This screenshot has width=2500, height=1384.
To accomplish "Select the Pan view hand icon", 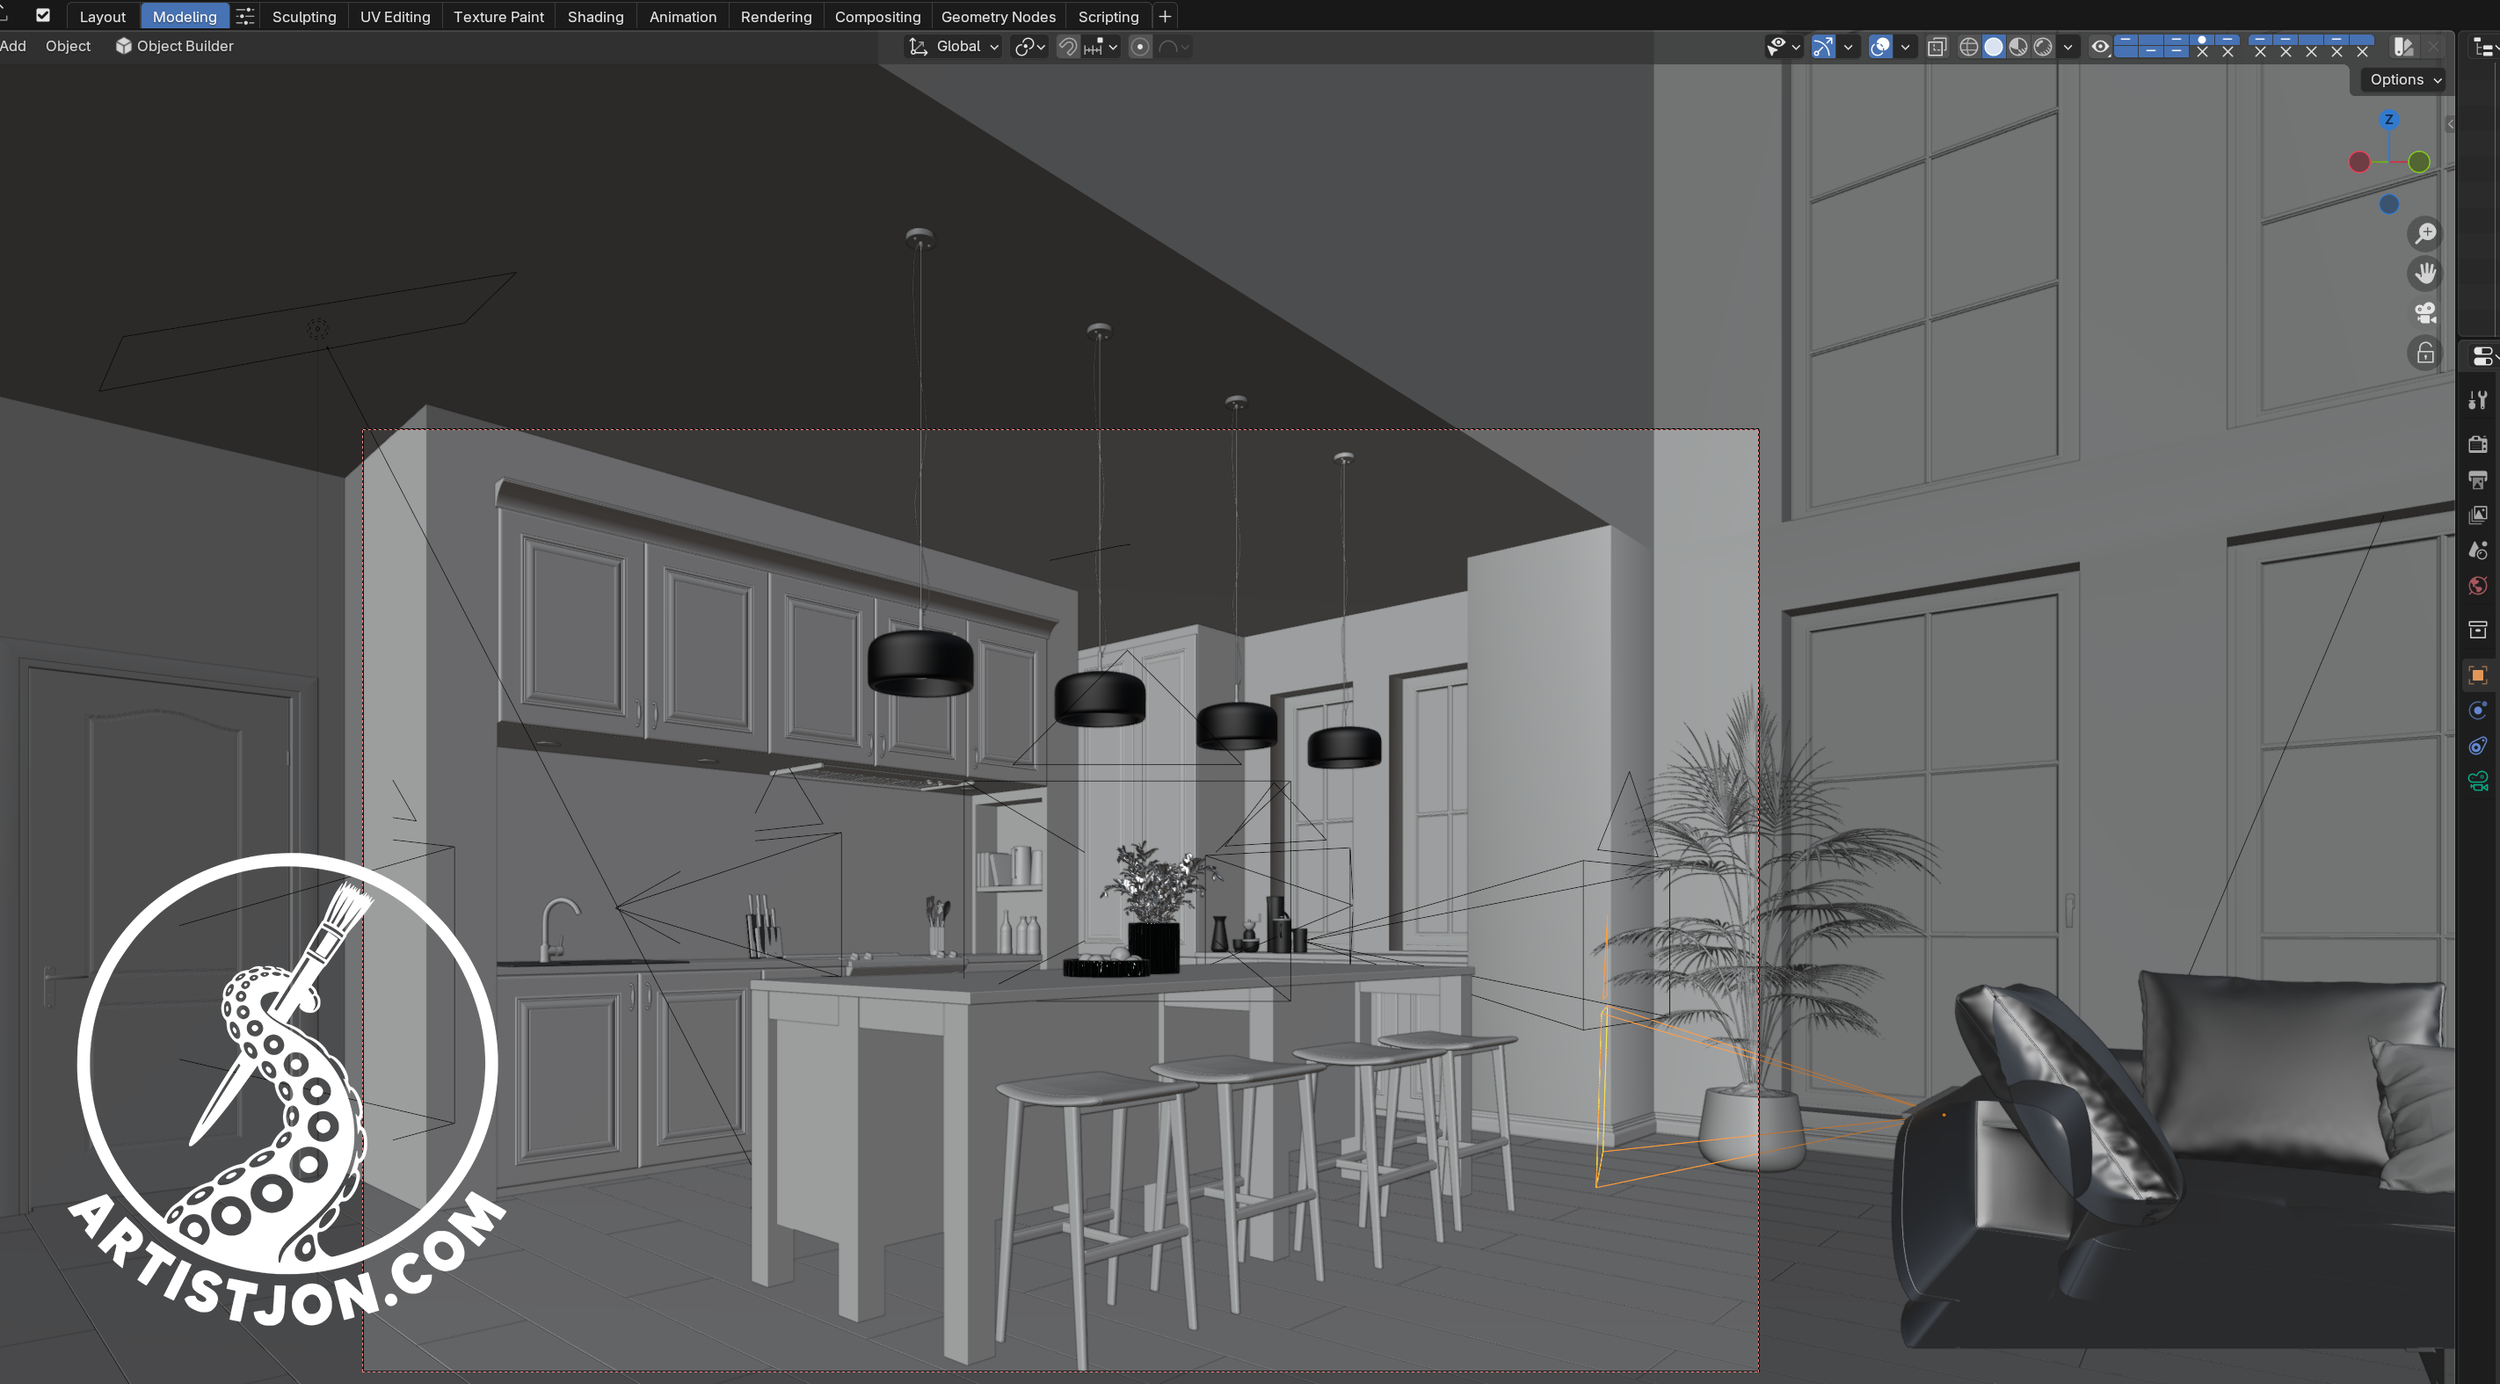I will click(x=2425, y=273).
